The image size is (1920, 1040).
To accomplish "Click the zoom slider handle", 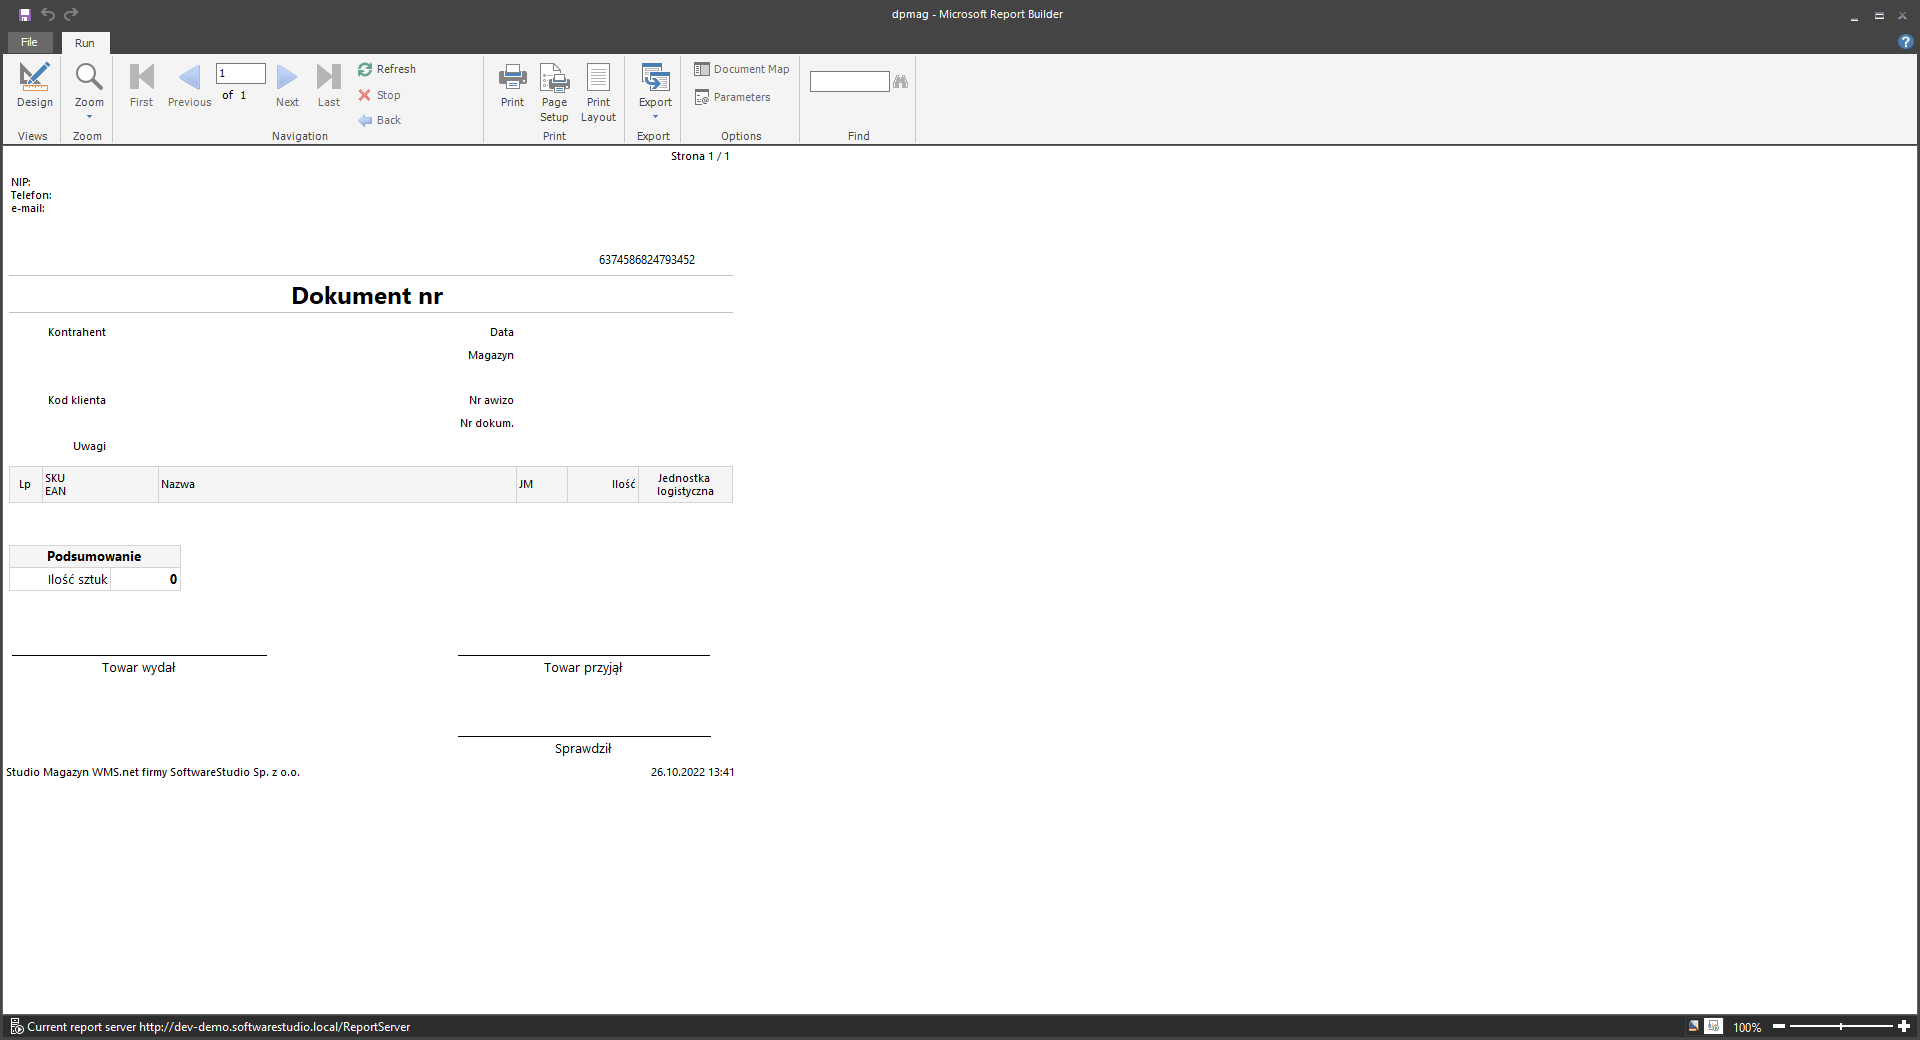I will pos(1841,1026).
